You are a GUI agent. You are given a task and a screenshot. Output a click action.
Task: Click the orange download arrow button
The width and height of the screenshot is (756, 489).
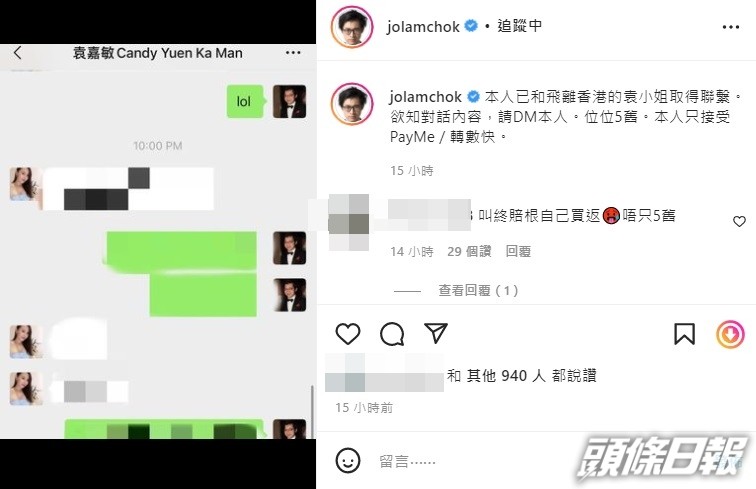(x=730, y=334)
